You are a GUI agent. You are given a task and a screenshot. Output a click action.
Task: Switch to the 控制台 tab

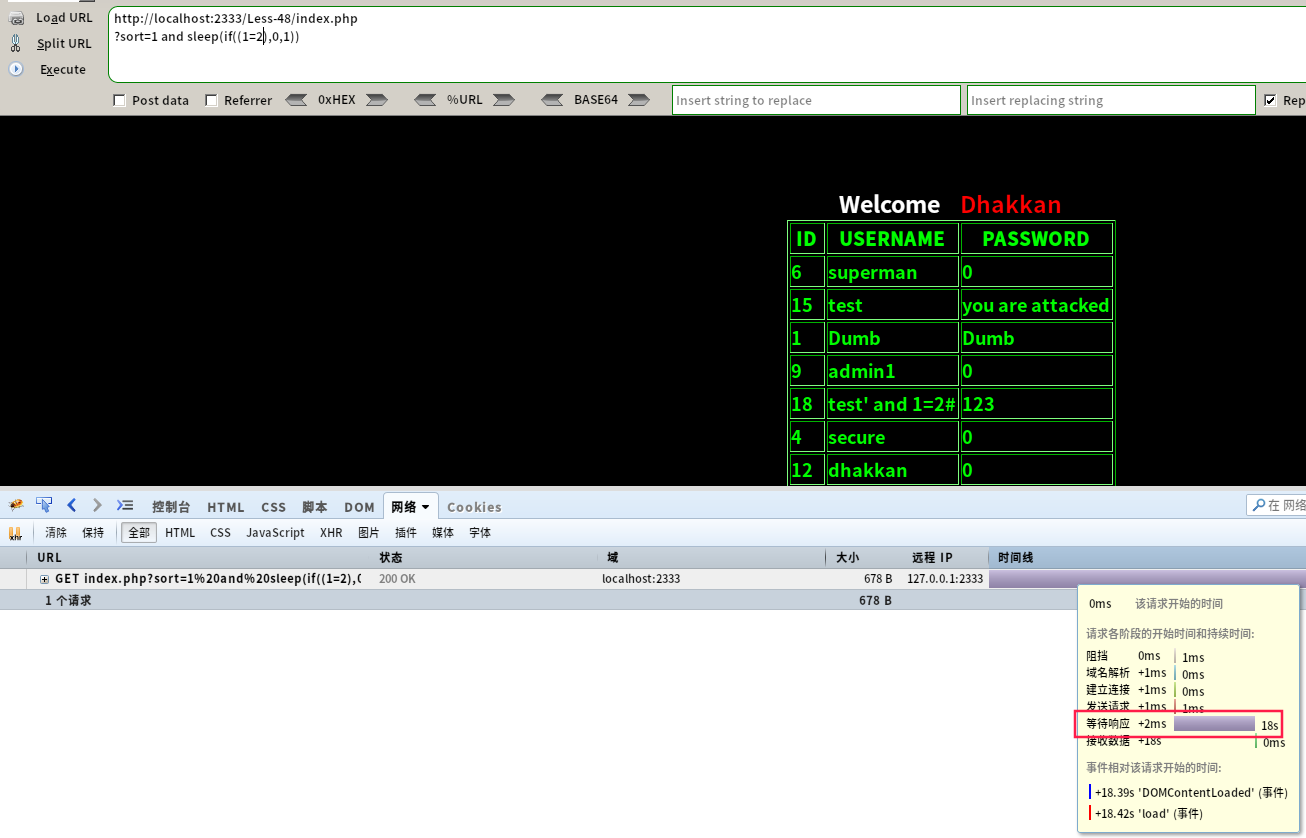pyautogui.click(x=171, y=507)
